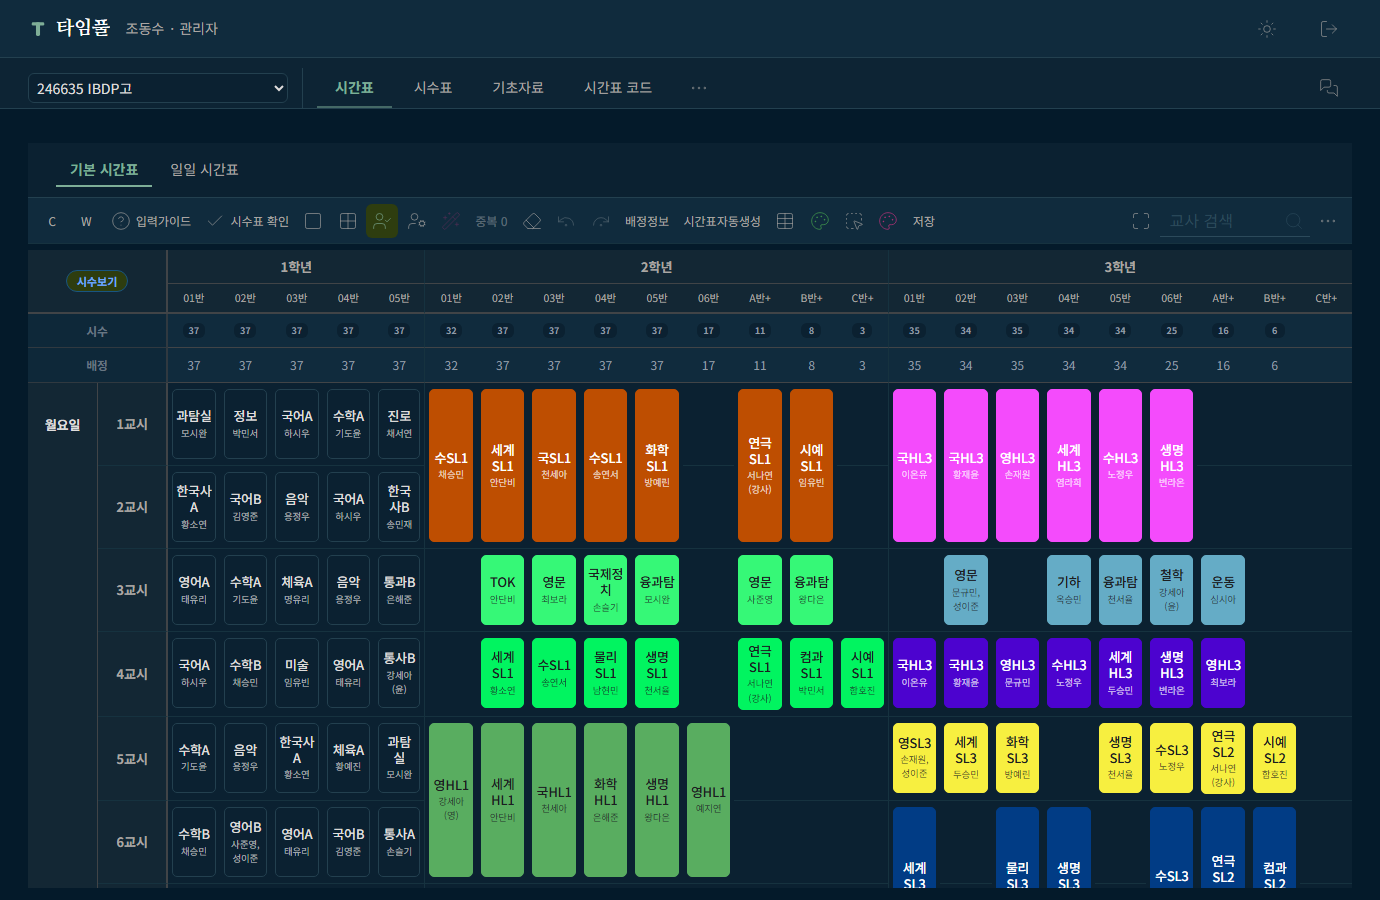Click the green palette icon
The width and height of the screenshot is (1380, 900).
820,221
